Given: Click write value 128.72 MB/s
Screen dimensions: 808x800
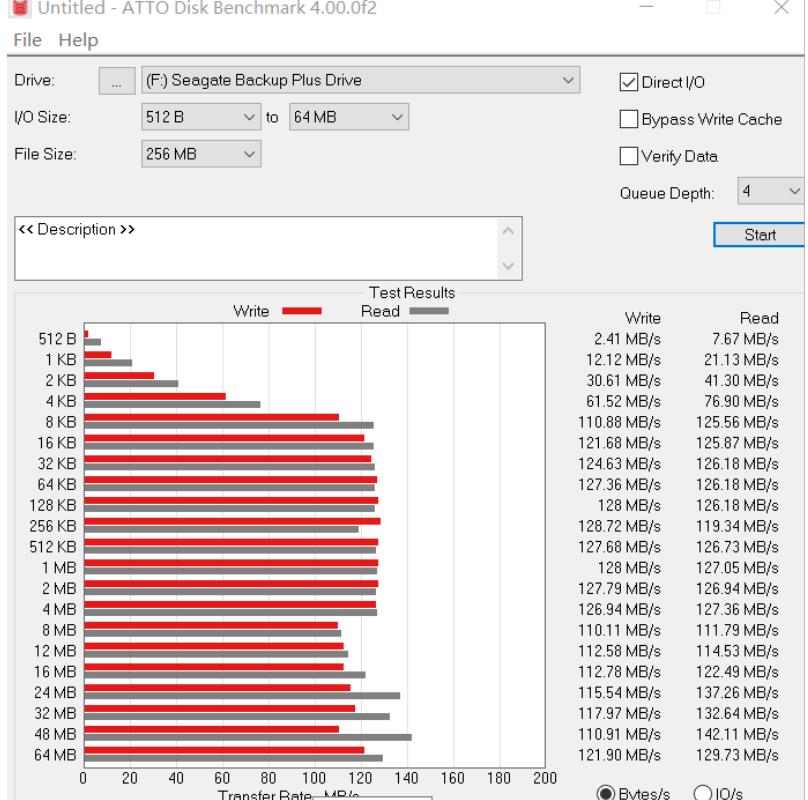Looking at the screenshot, I should click(619, 526).
